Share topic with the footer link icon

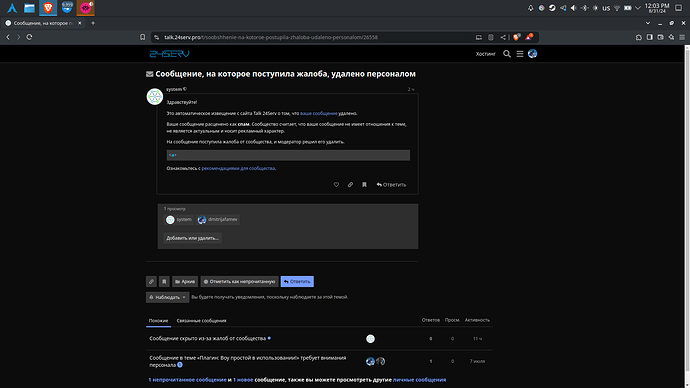click(x=151, y=282)
